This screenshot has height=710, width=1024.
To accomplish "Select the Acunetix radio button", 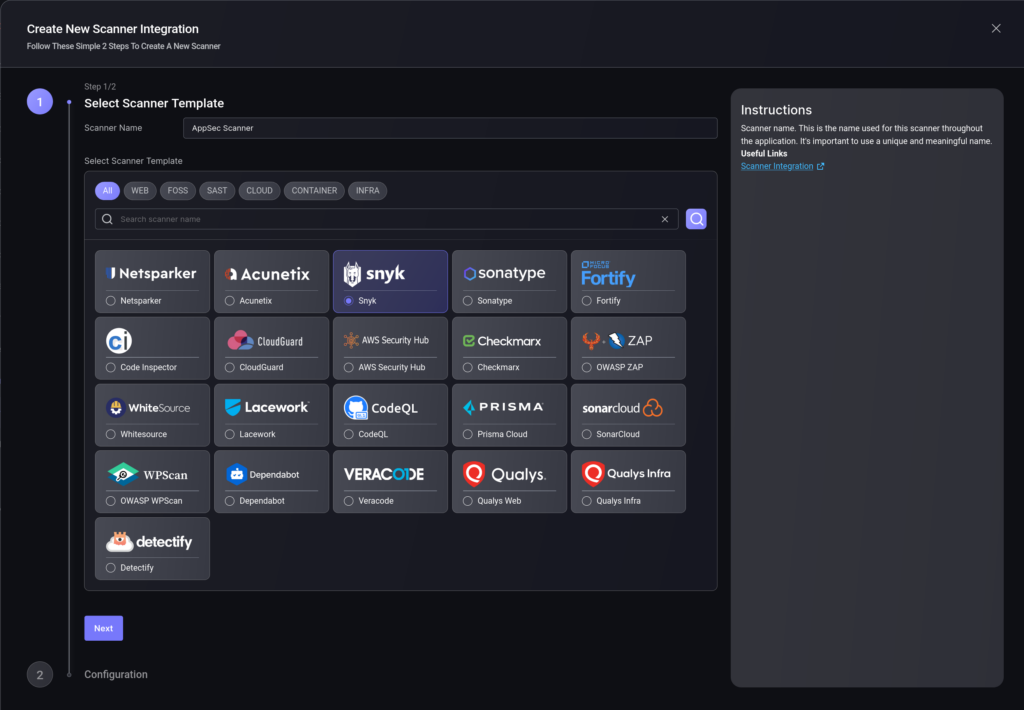I will (230, 300).
